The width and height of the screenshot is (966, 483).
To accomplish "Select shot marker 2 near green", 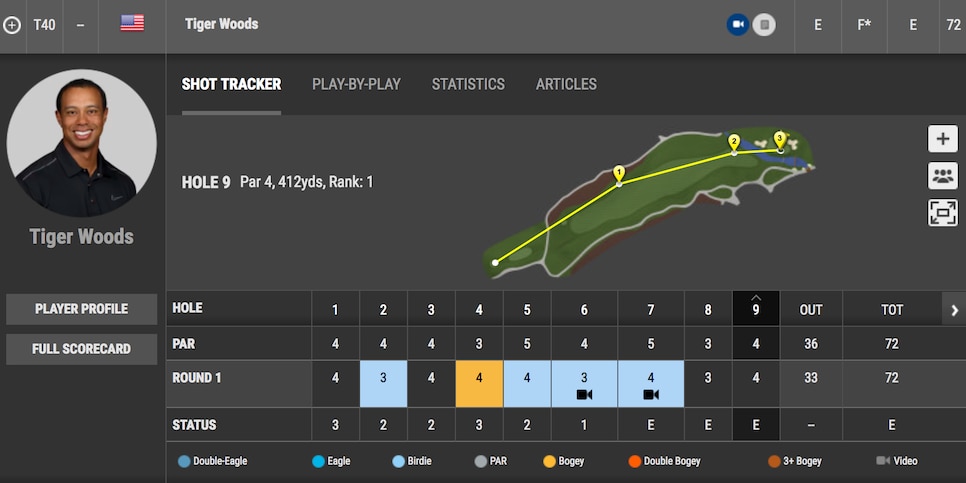I will click(x=734, y=143).
